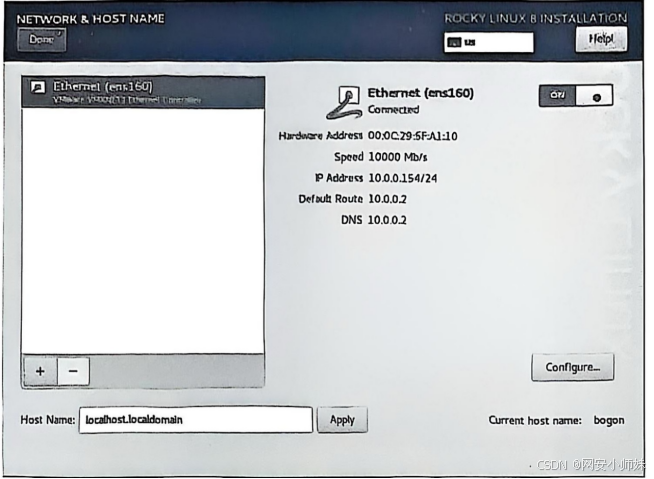Viewport: 654px width, 479px height.
Task: Focus the Host Name input field
Action: click(196, 420)
